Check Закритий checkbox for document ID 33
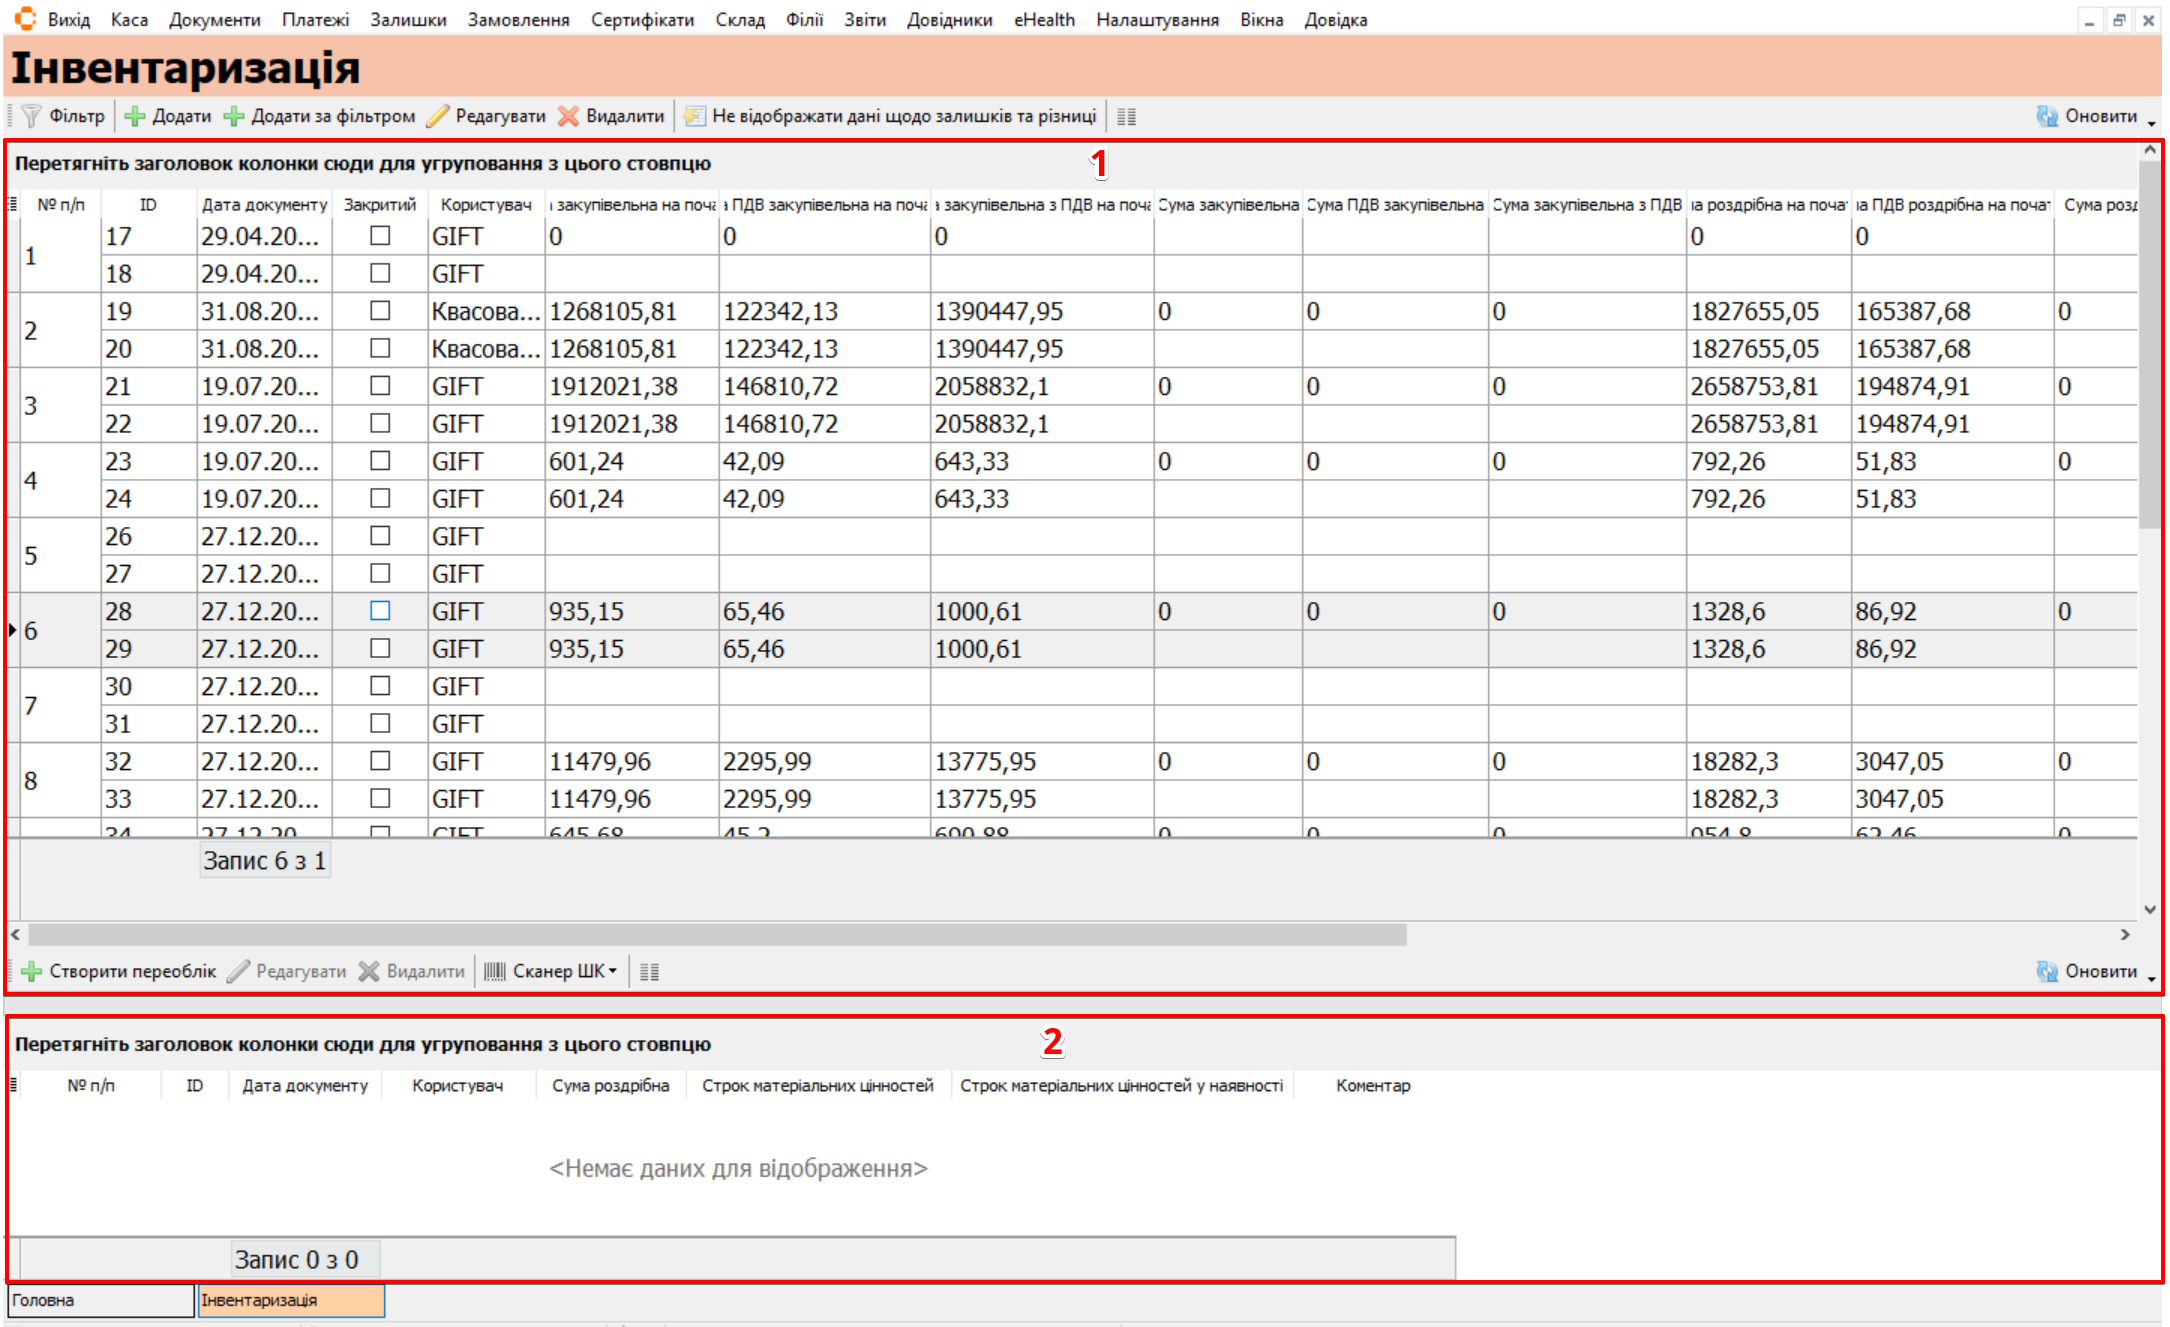 tap(380, 798)
